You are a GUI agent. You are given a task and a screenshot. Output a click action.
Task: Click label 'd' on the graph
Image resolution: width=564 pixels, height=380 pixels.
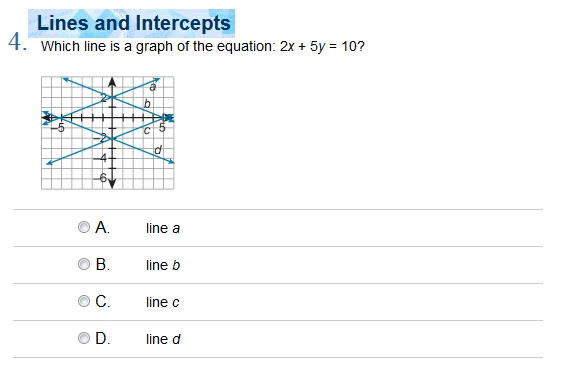[x=158, y=149]
